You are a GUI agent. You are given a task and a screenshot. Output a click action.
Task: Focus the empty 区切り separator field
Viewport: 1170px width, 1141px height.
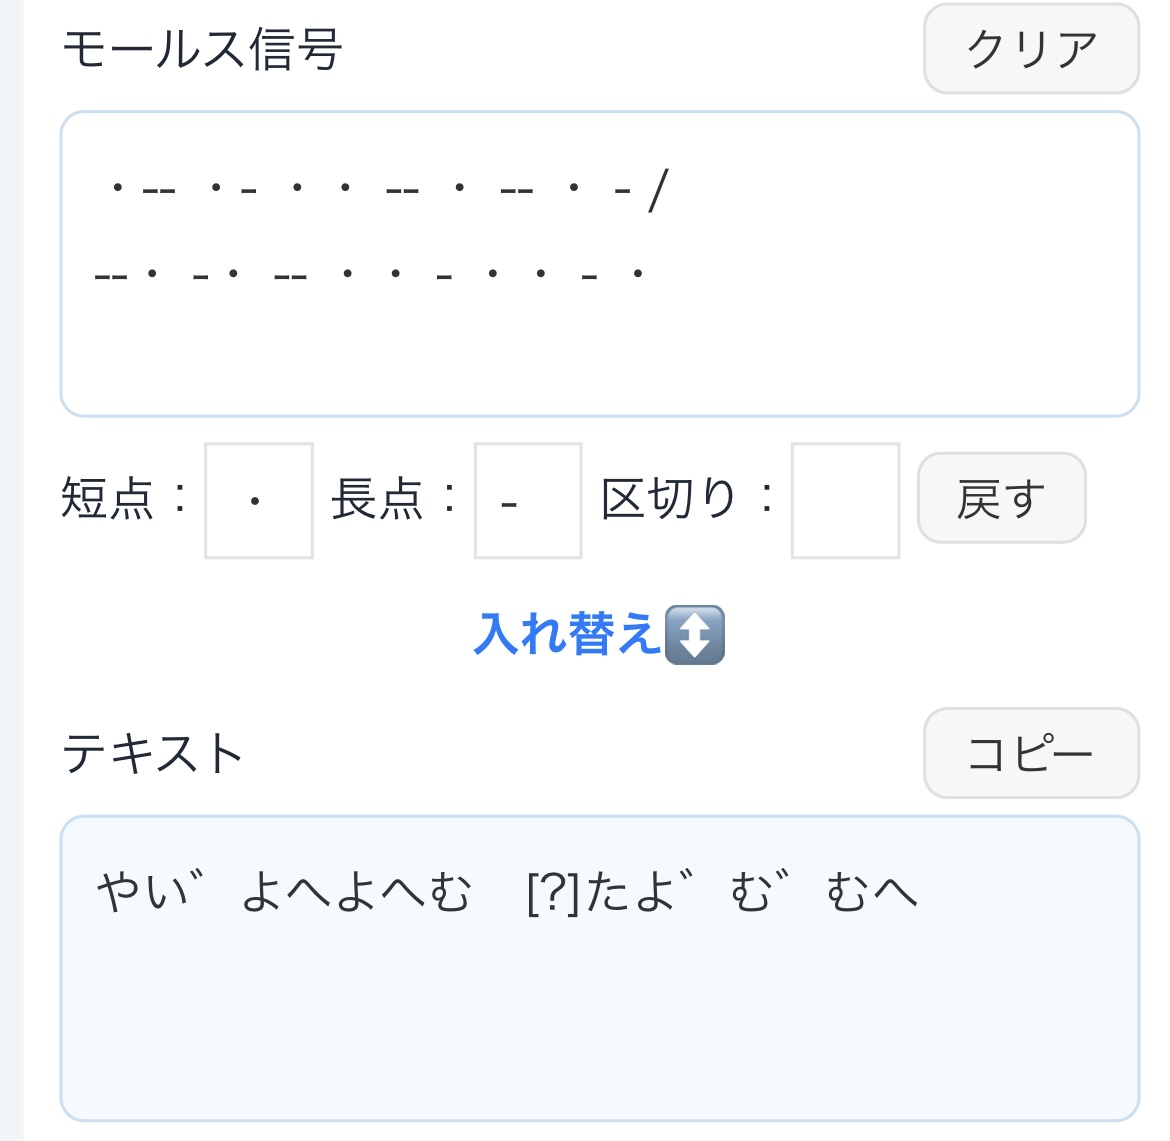844,500
